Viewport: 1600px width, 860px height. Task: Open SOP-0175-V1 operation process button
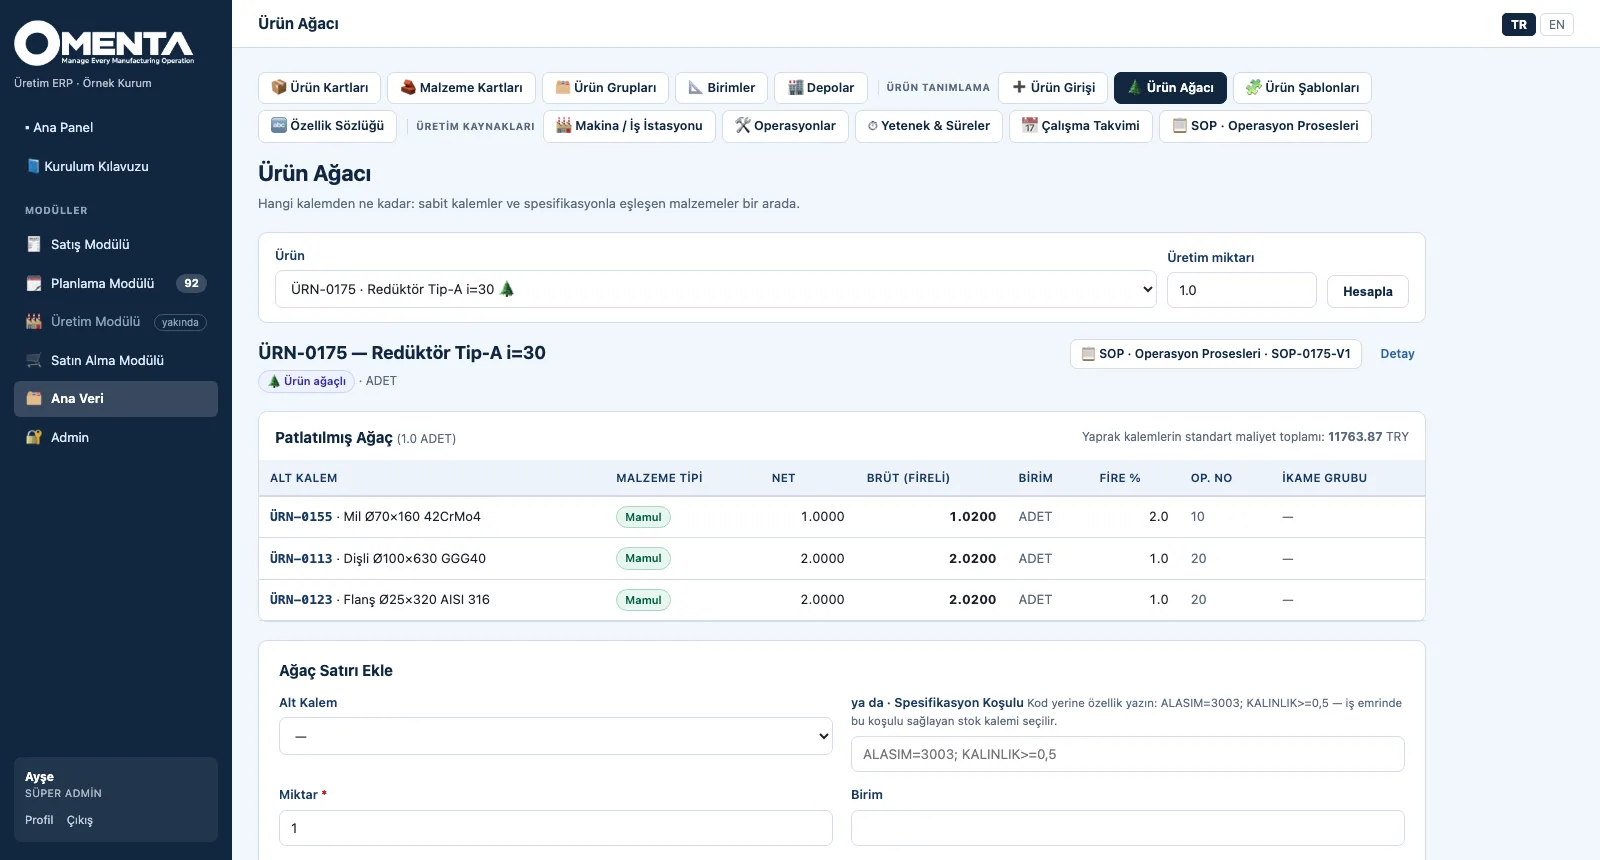point(1216,354)
